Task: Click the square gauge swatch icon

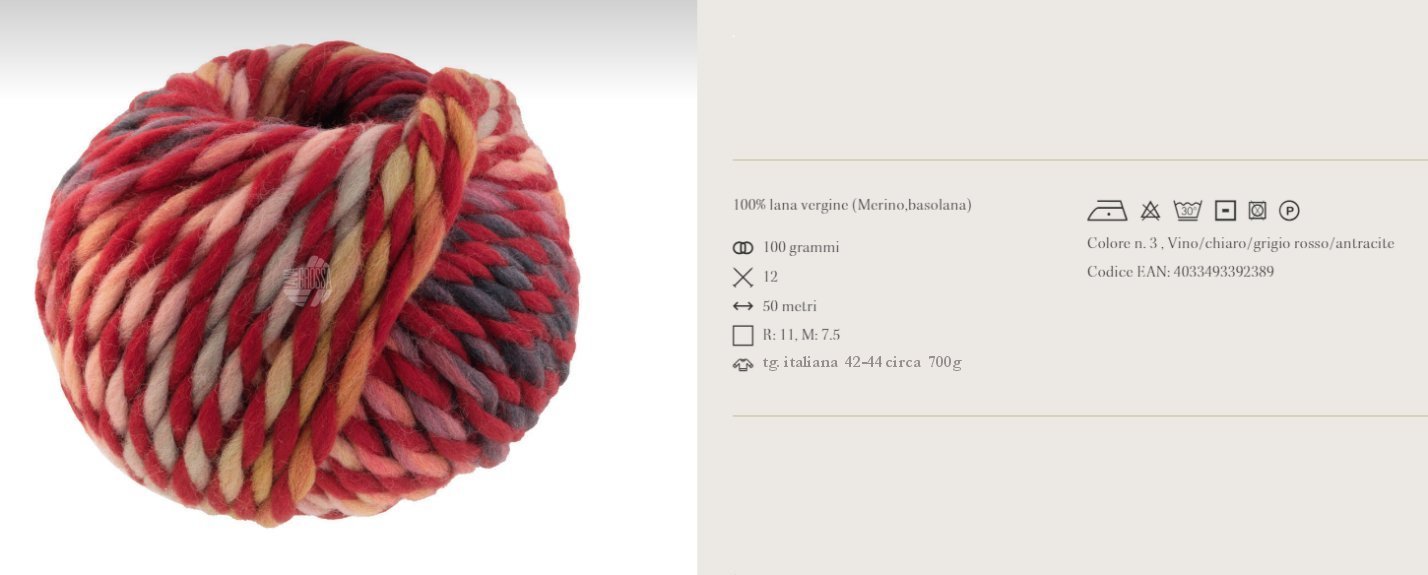Action: 742,336
